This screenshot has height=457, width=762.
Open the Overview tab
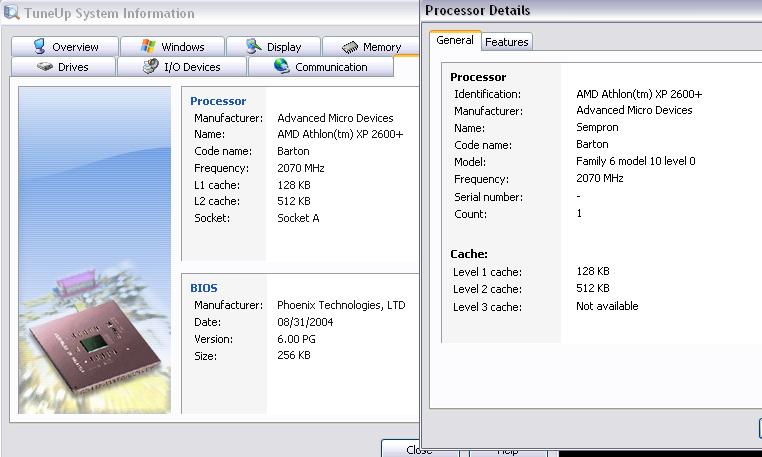coord(65,47)
